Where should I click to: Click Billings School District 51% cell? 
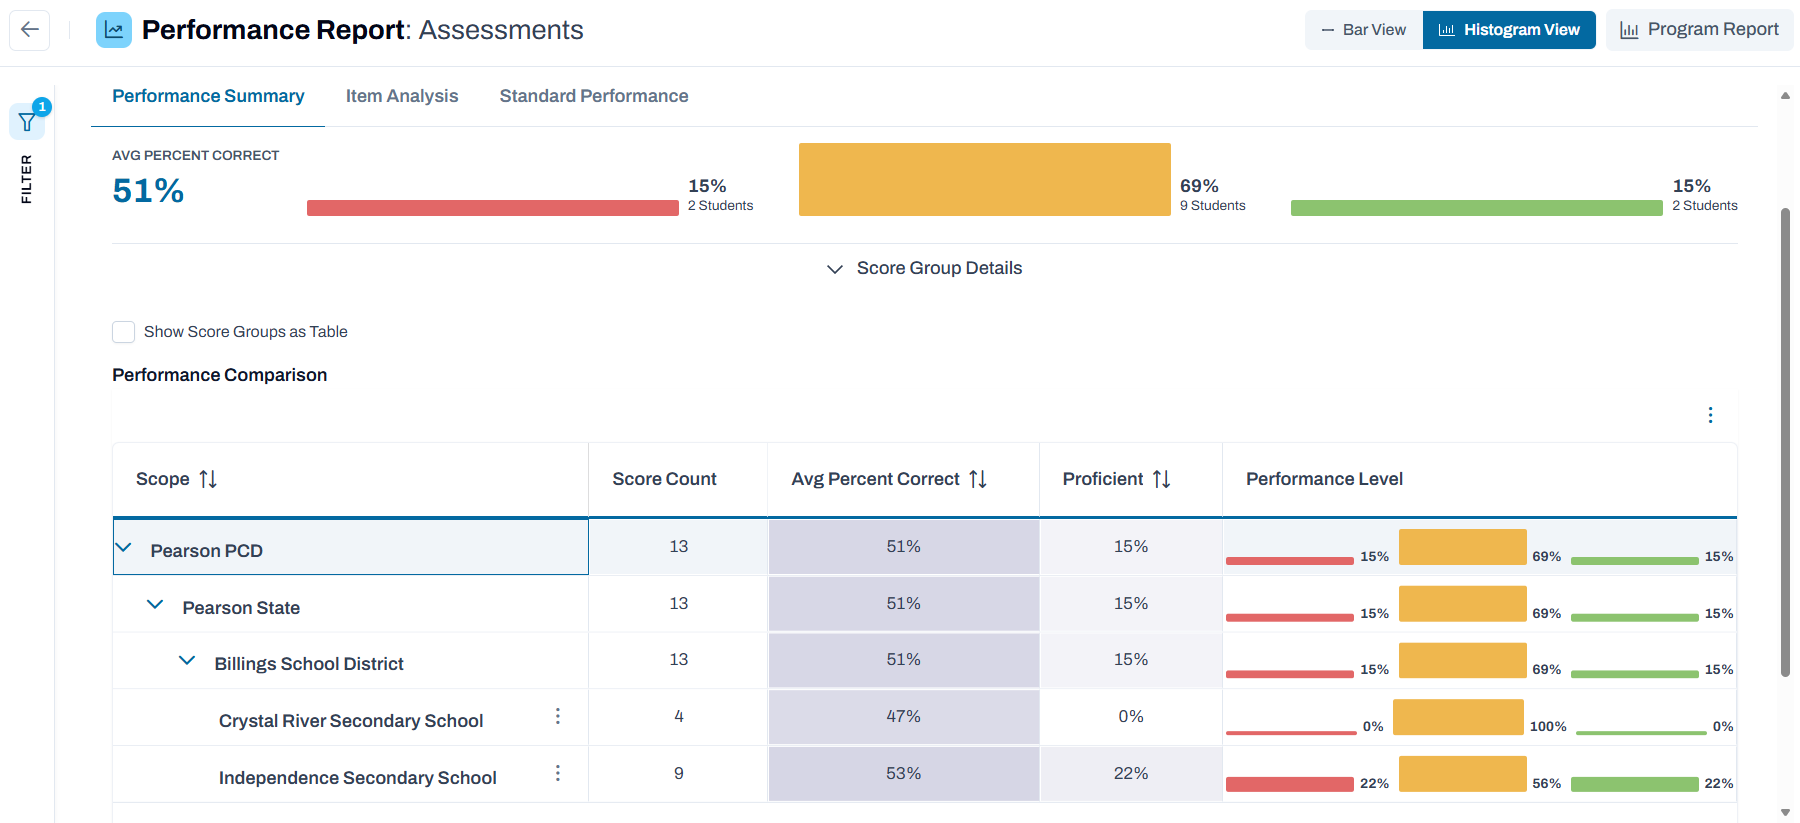(x=903, y=660)
